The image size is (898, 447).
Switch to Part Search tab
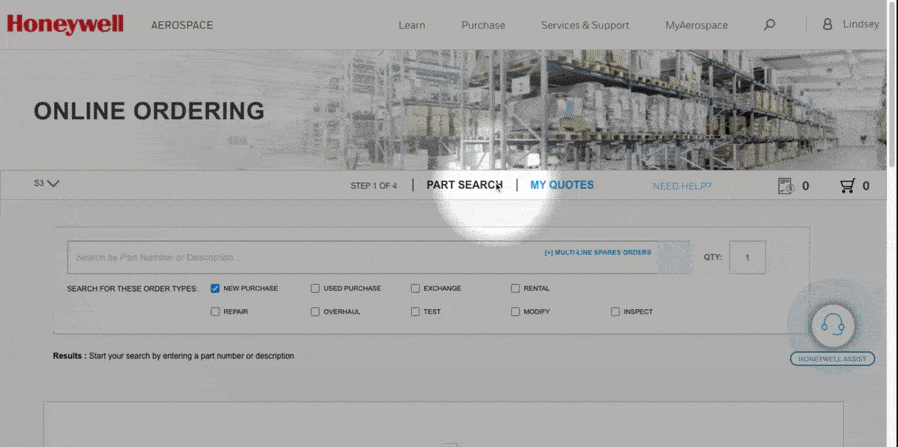pos(464,185)
